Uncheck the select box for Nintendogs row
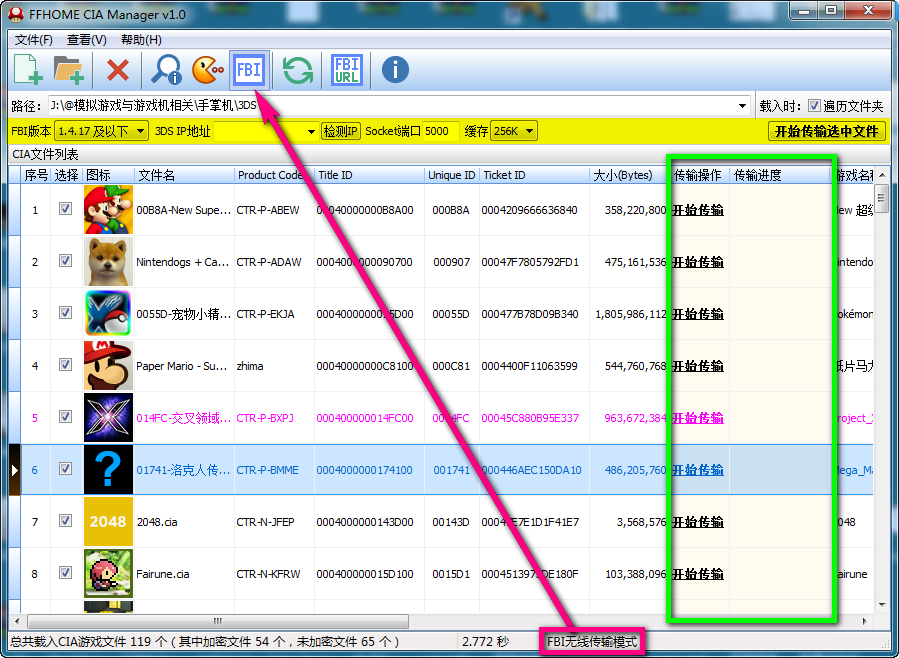 tap(65, 261)
